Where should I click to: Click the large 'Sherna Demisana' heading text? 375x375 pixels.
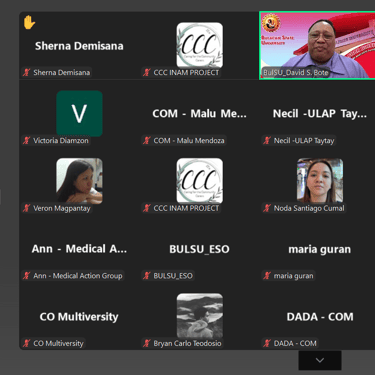pyautogui.click(x=79, y=46)
